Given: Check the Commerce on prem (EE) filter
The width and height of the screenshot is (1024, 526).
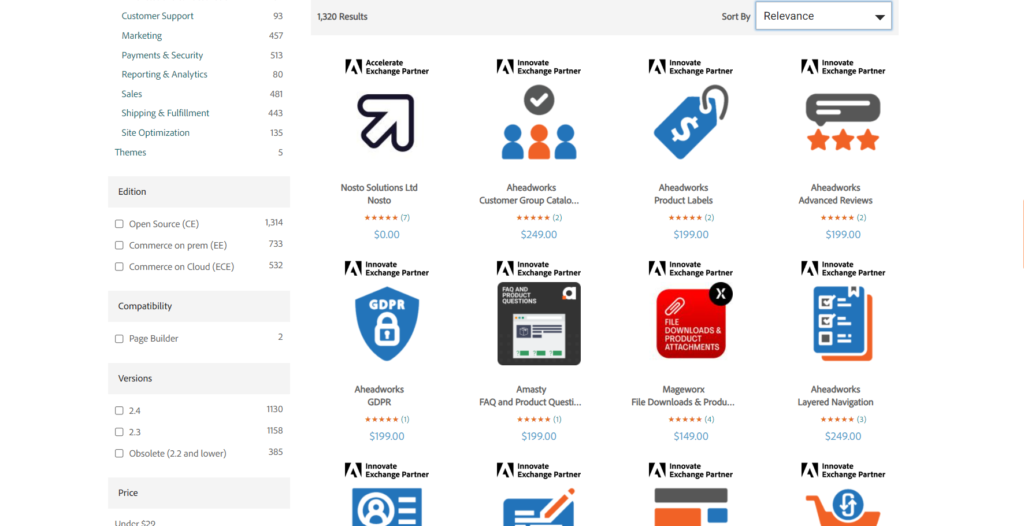Looking at the screenshot, I should click(119, 245).
